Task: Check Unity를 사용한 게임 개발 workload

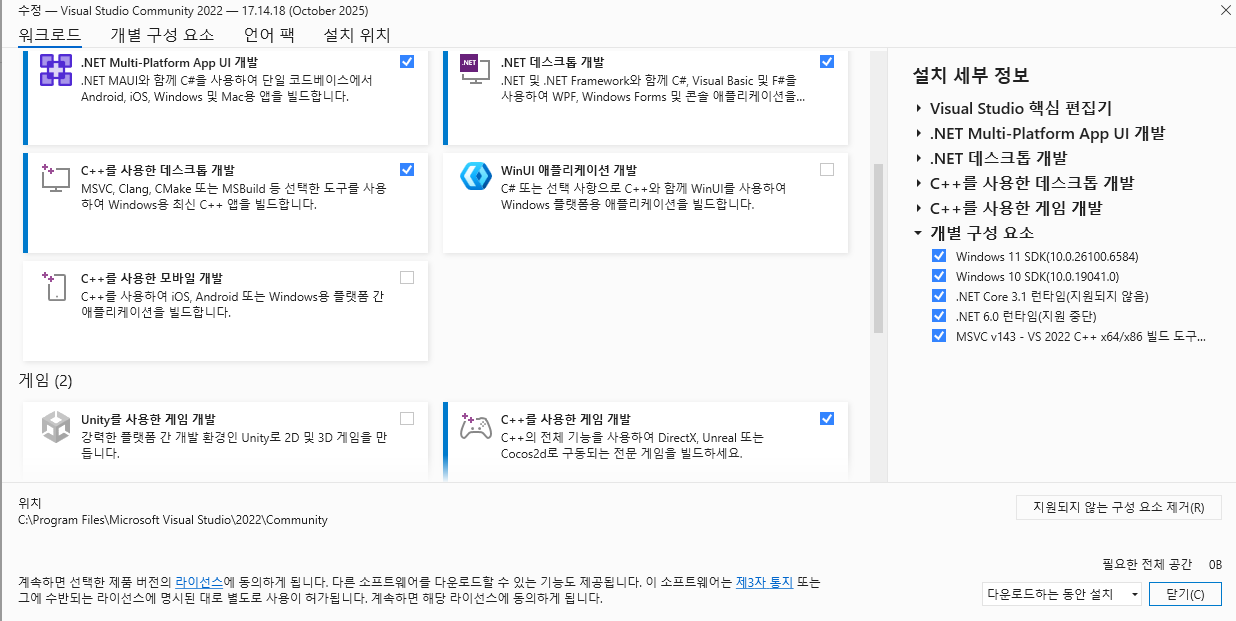Action: [x=407, y=418]
